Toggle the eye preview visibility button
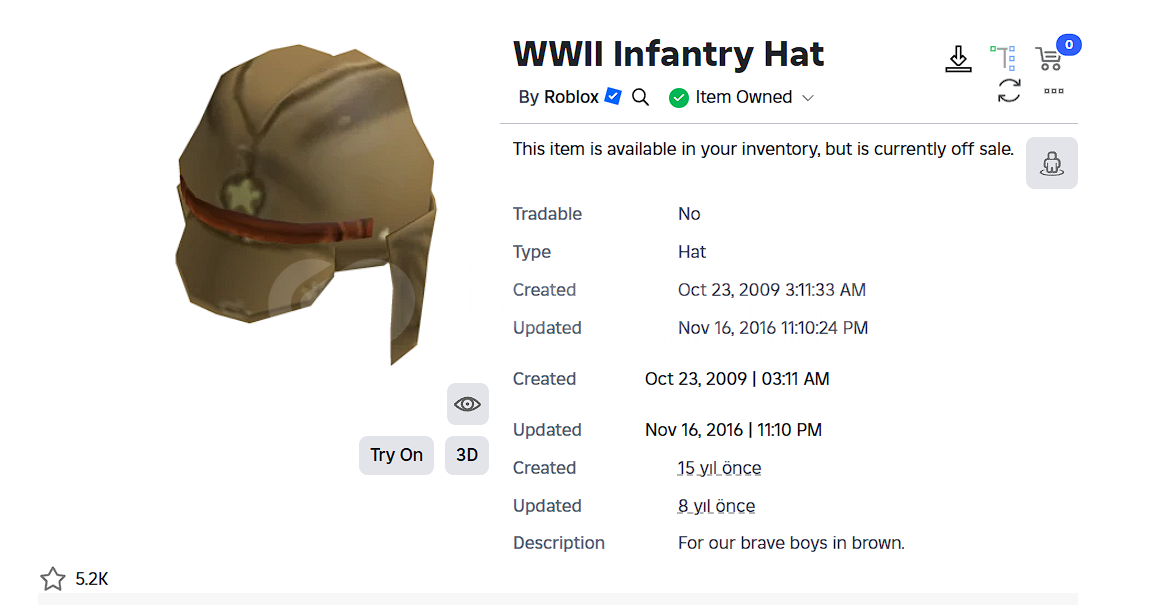This screenshot has height=605, width=1160. 468,404
